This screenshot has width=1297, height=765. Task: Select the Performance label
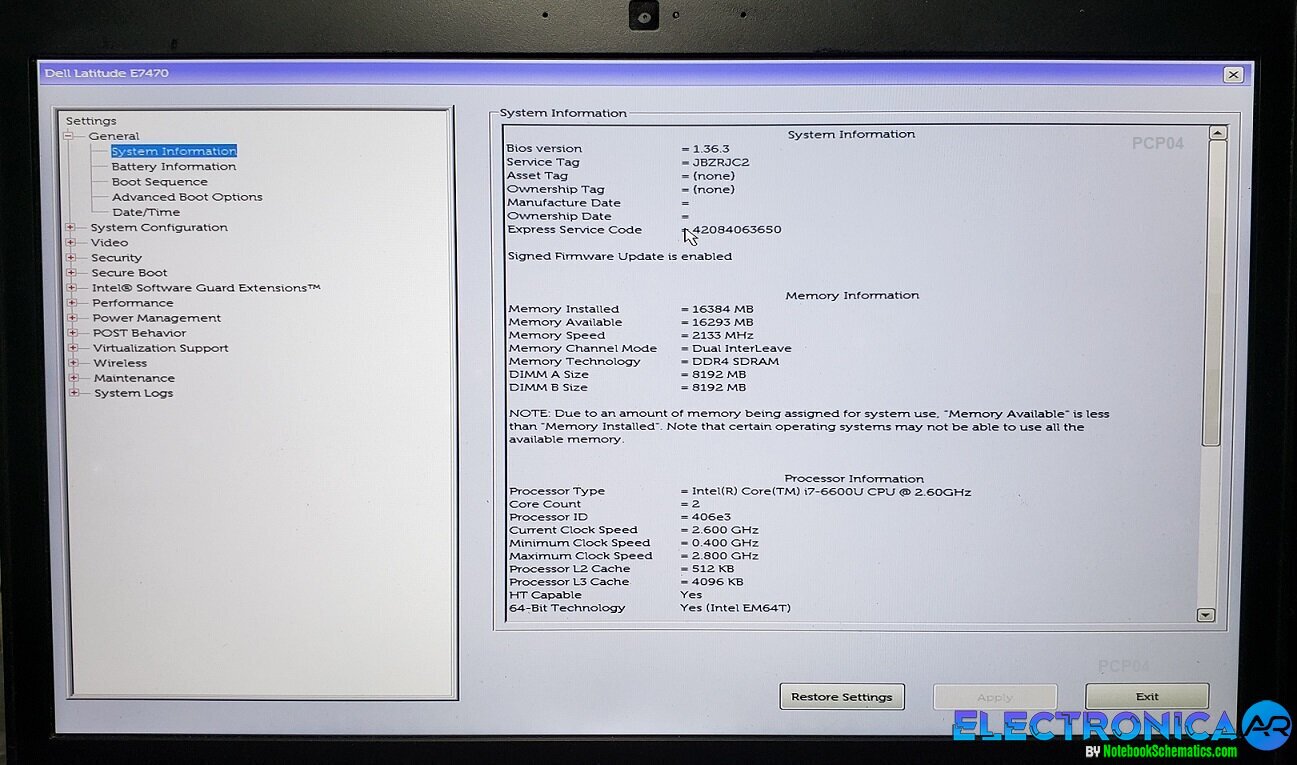coord(133,302)
